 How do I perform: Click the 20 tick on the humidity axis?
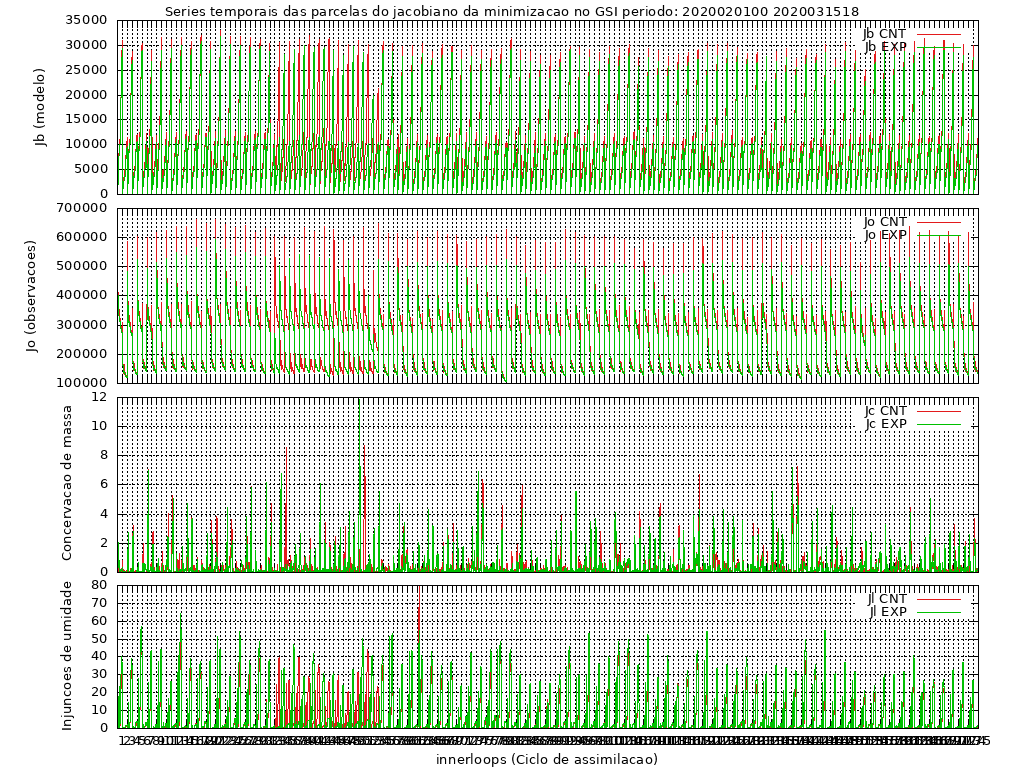(x=99, y=692)
